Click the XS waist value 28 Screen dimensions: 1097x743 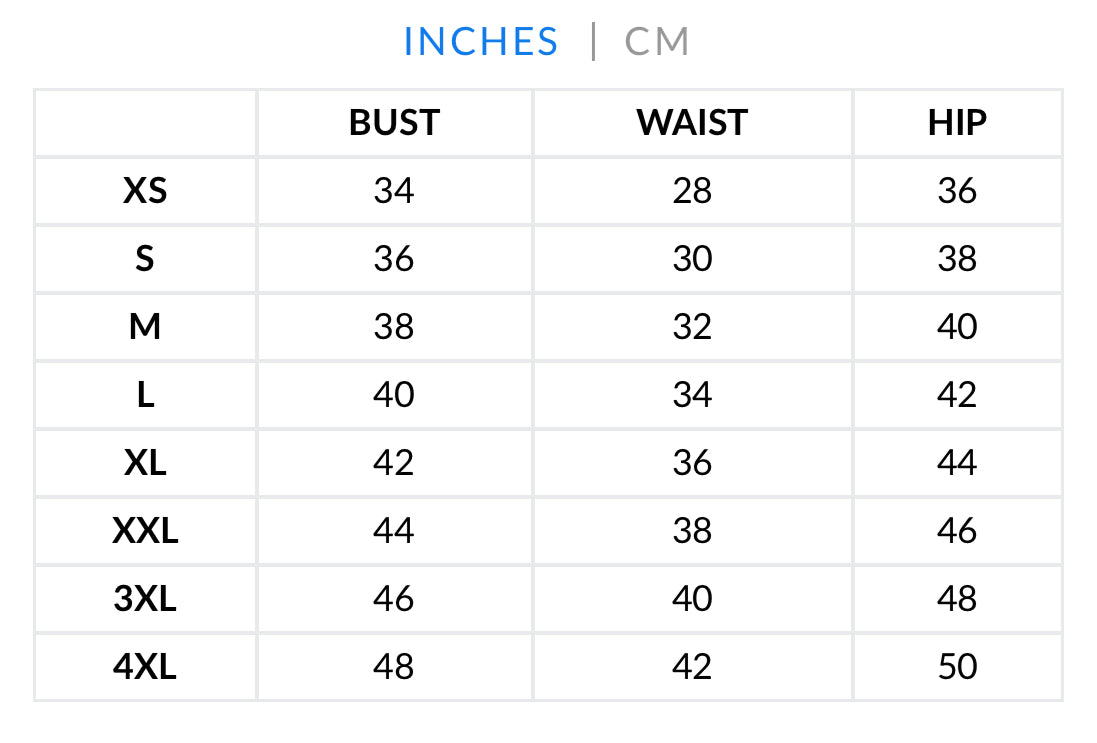692,191
